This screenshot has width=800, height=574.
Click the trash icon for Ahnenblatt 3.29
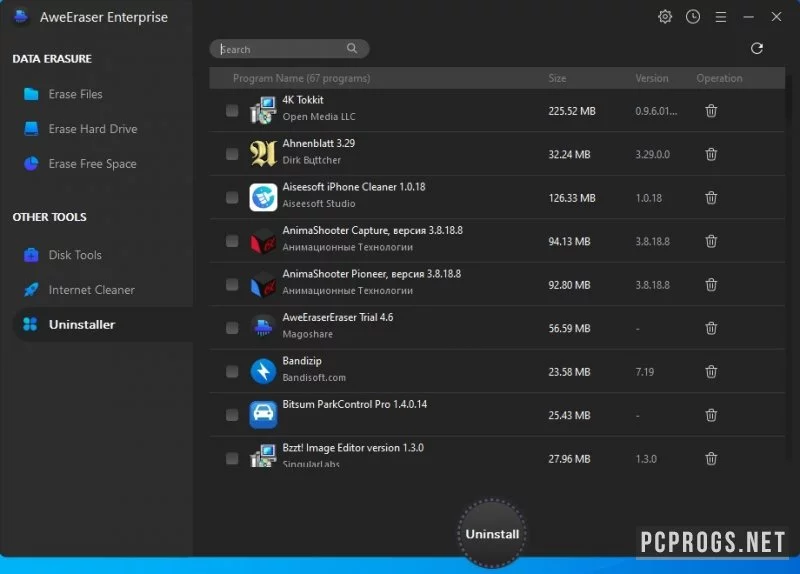[x=711, y=154]
